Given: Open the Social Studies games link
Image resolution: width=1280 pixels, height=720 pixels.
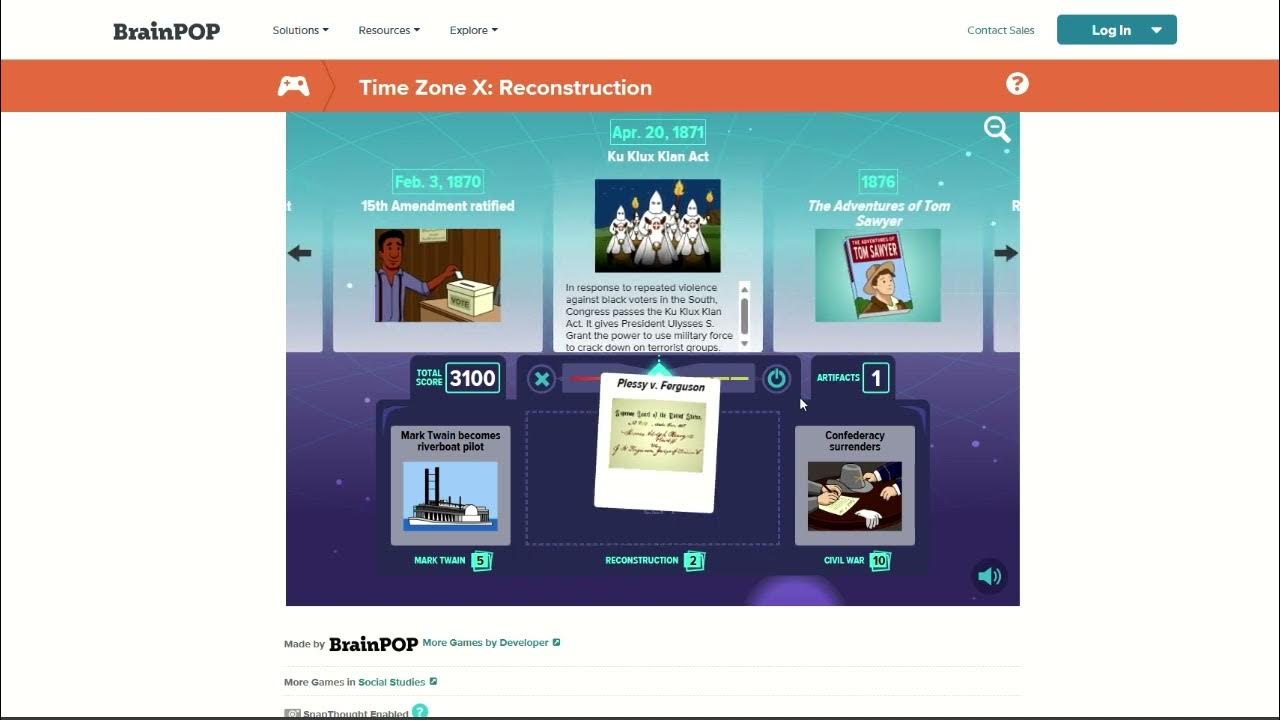Looking at the screenshot, I should (x=397, y=682).
